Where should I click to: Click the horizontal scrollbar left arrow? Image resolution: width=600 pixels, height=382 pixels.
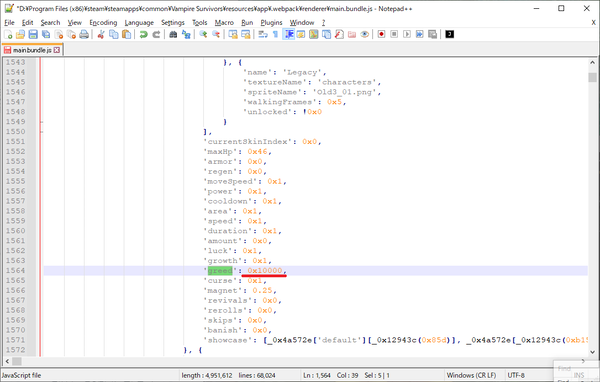point(8,361)
